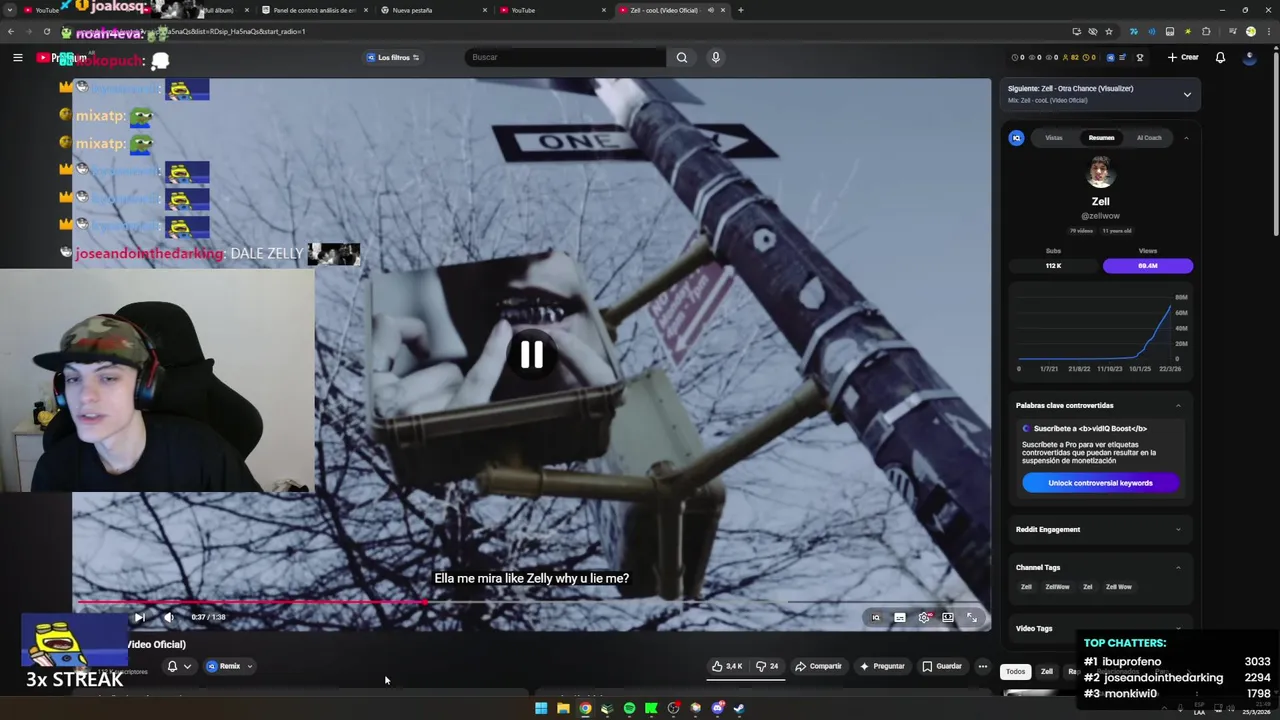Click the Views 69.4M pill
1280x720 pixels.
(x=1148, y=266)
